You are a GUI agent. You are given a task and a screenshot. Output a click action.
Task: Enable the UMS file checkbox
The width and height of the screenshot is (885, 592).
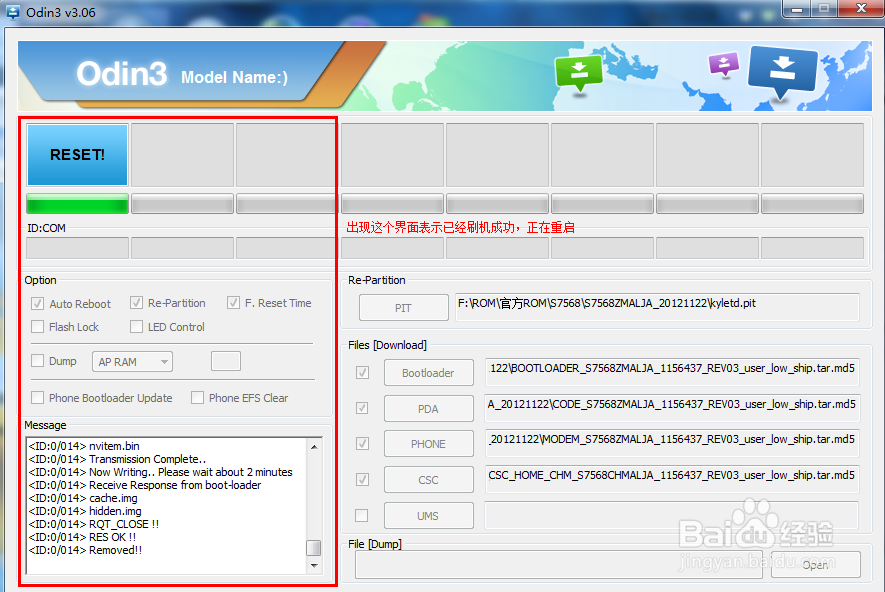pos(362,515)
